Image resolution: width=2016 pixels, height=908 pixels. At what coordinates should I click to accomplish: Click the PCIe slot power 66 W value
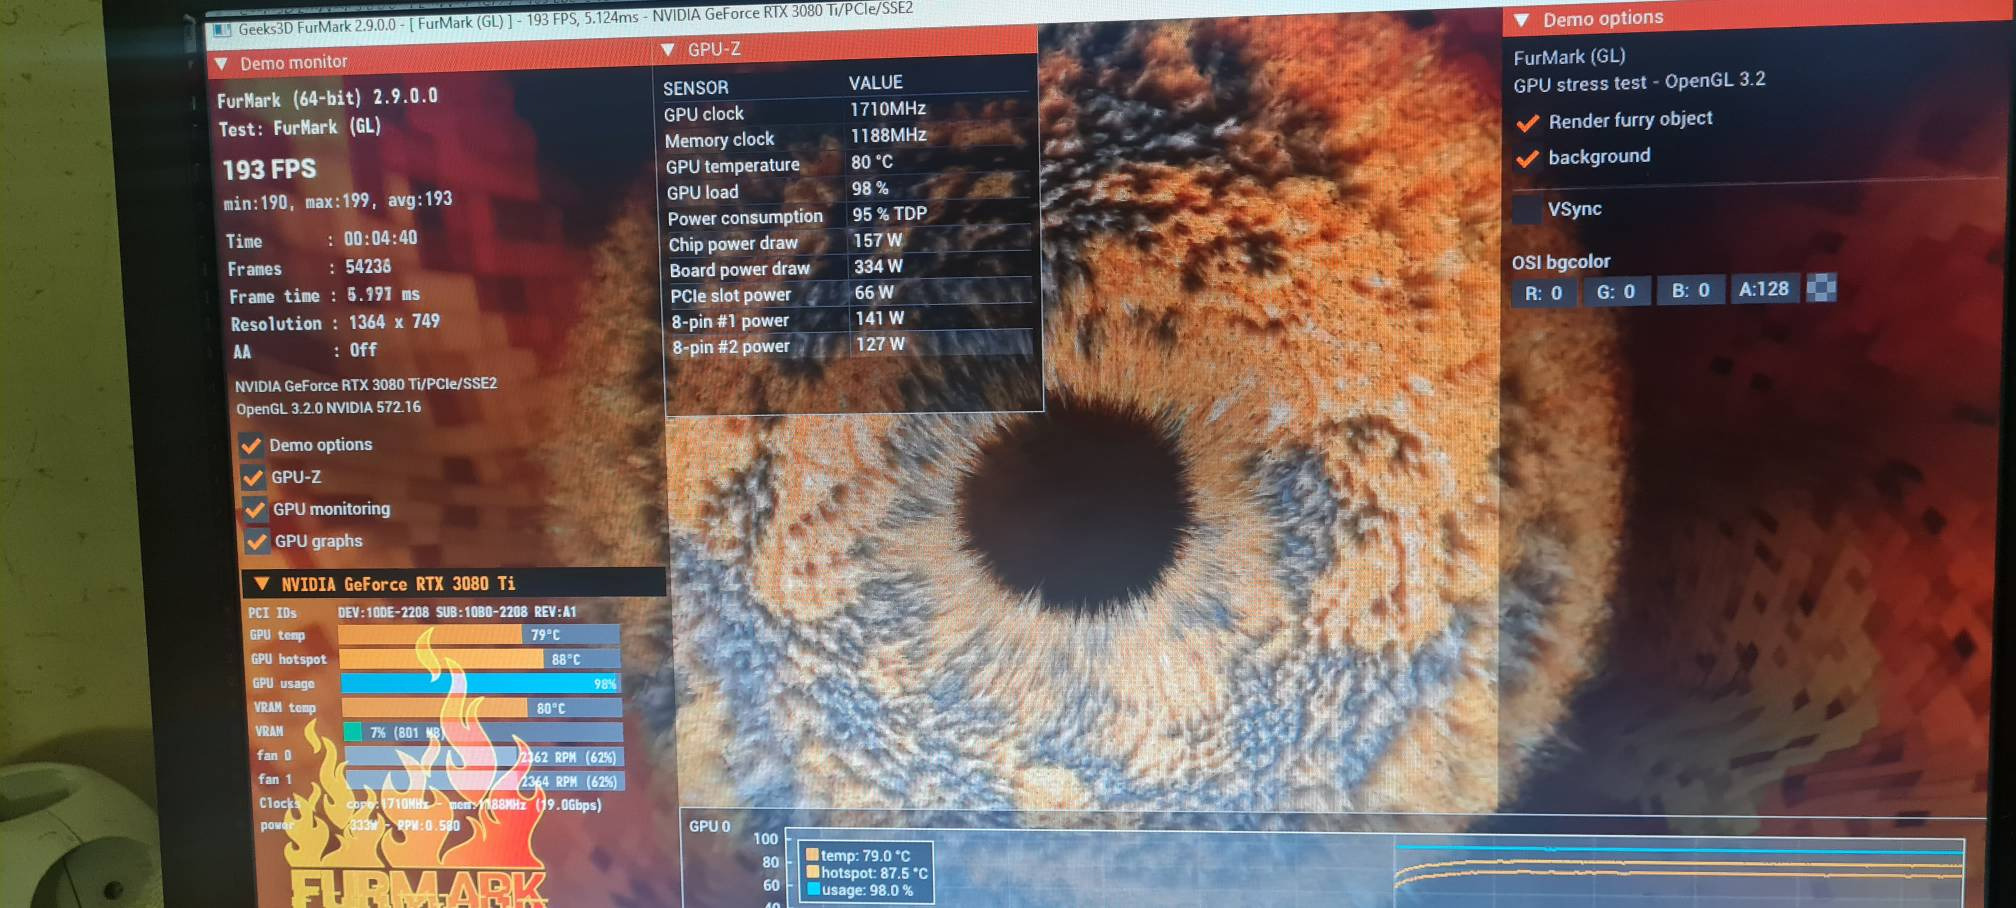pyautogui.click(x=874, y=293)
